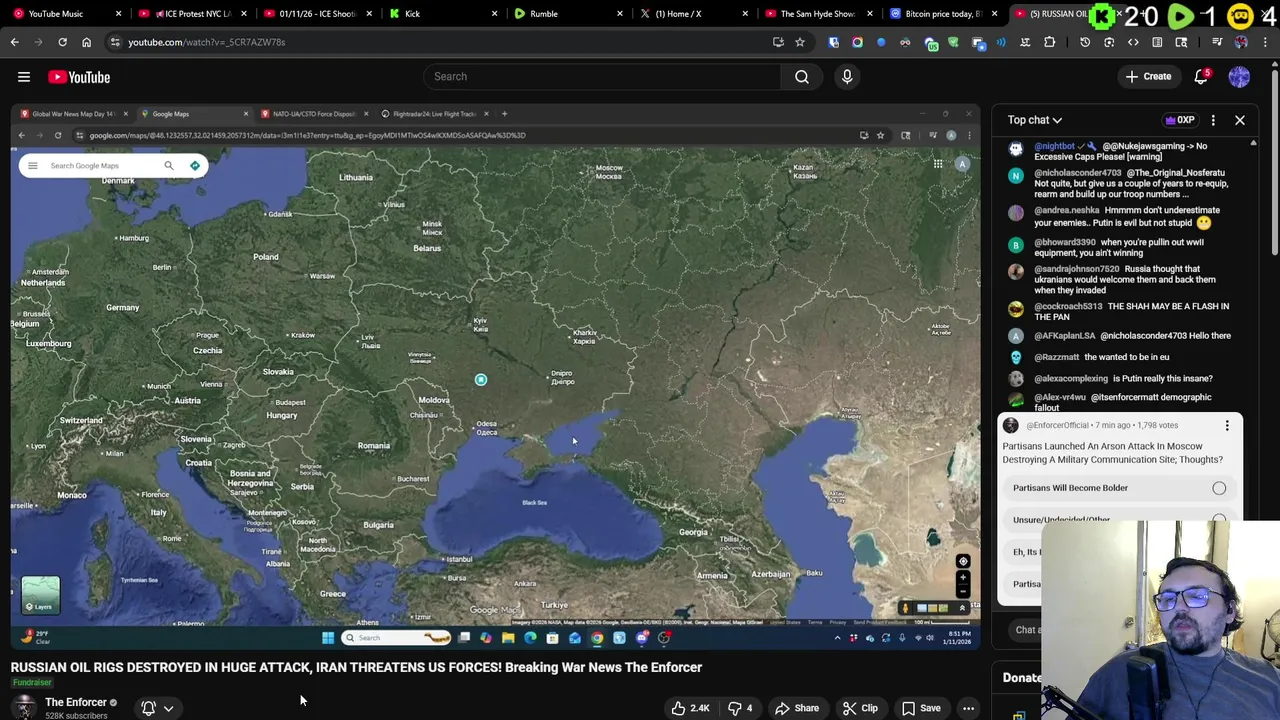Click the Google Maps directions diamond icon
The image size is (1280, 720).
195,166
